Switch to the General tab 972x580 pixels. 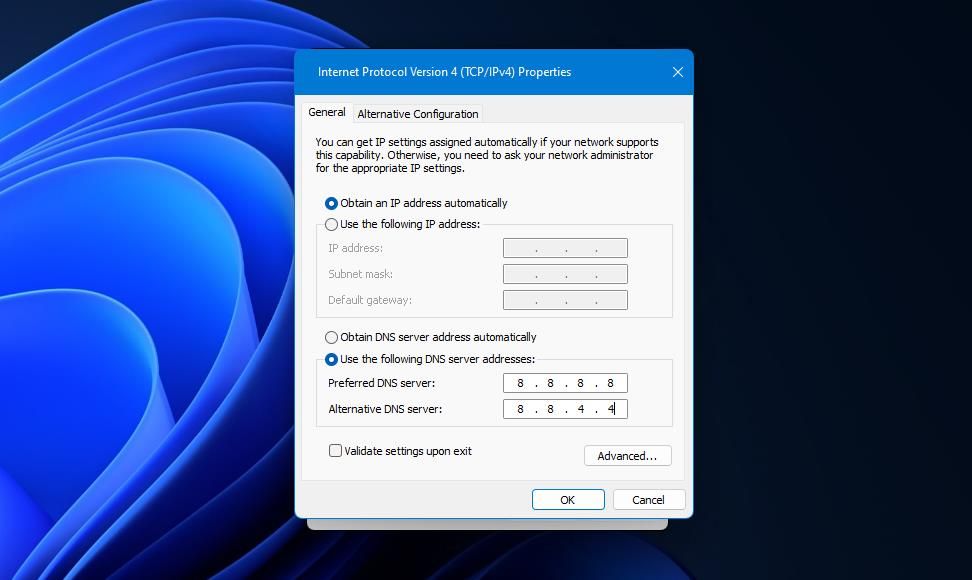[x=327, y=112]
